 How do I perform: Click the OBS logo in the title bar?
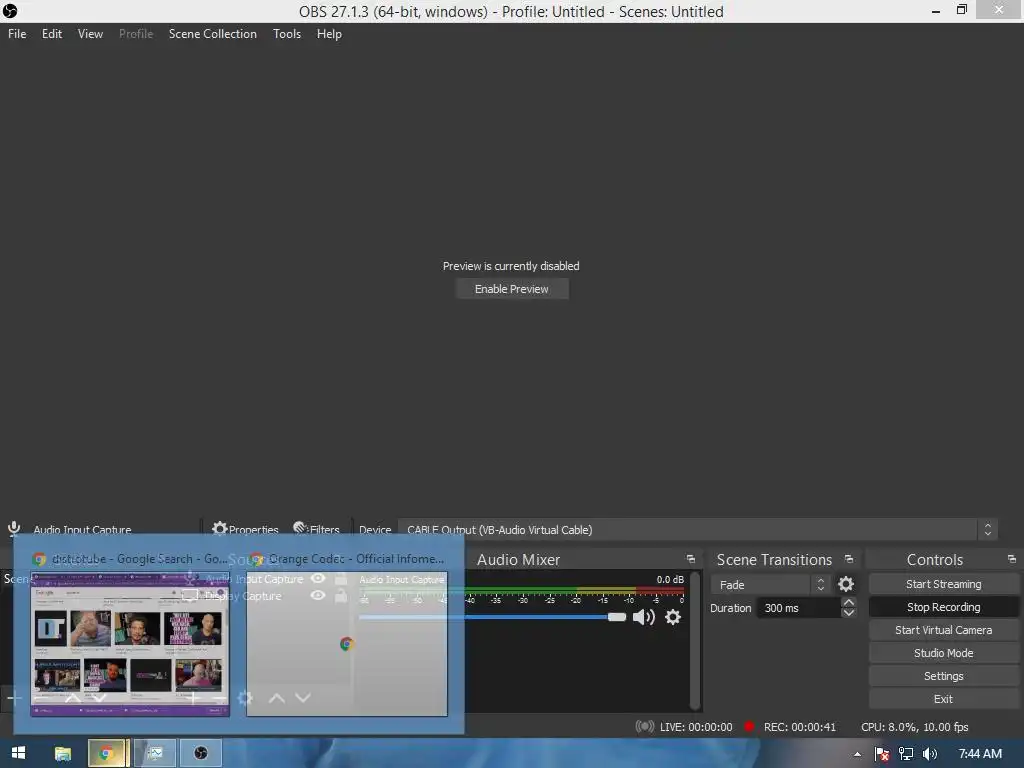click(x=10, y=10)
